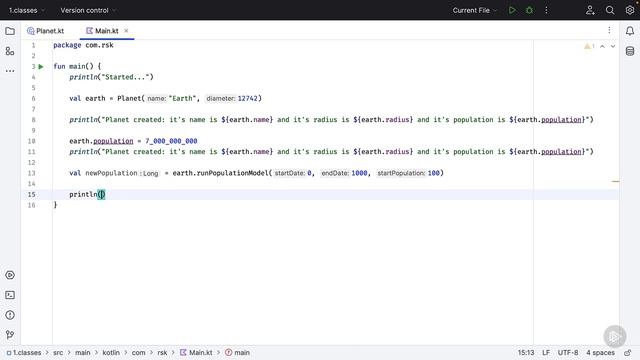Switch to the Planet.kt tab

[46, 31]
